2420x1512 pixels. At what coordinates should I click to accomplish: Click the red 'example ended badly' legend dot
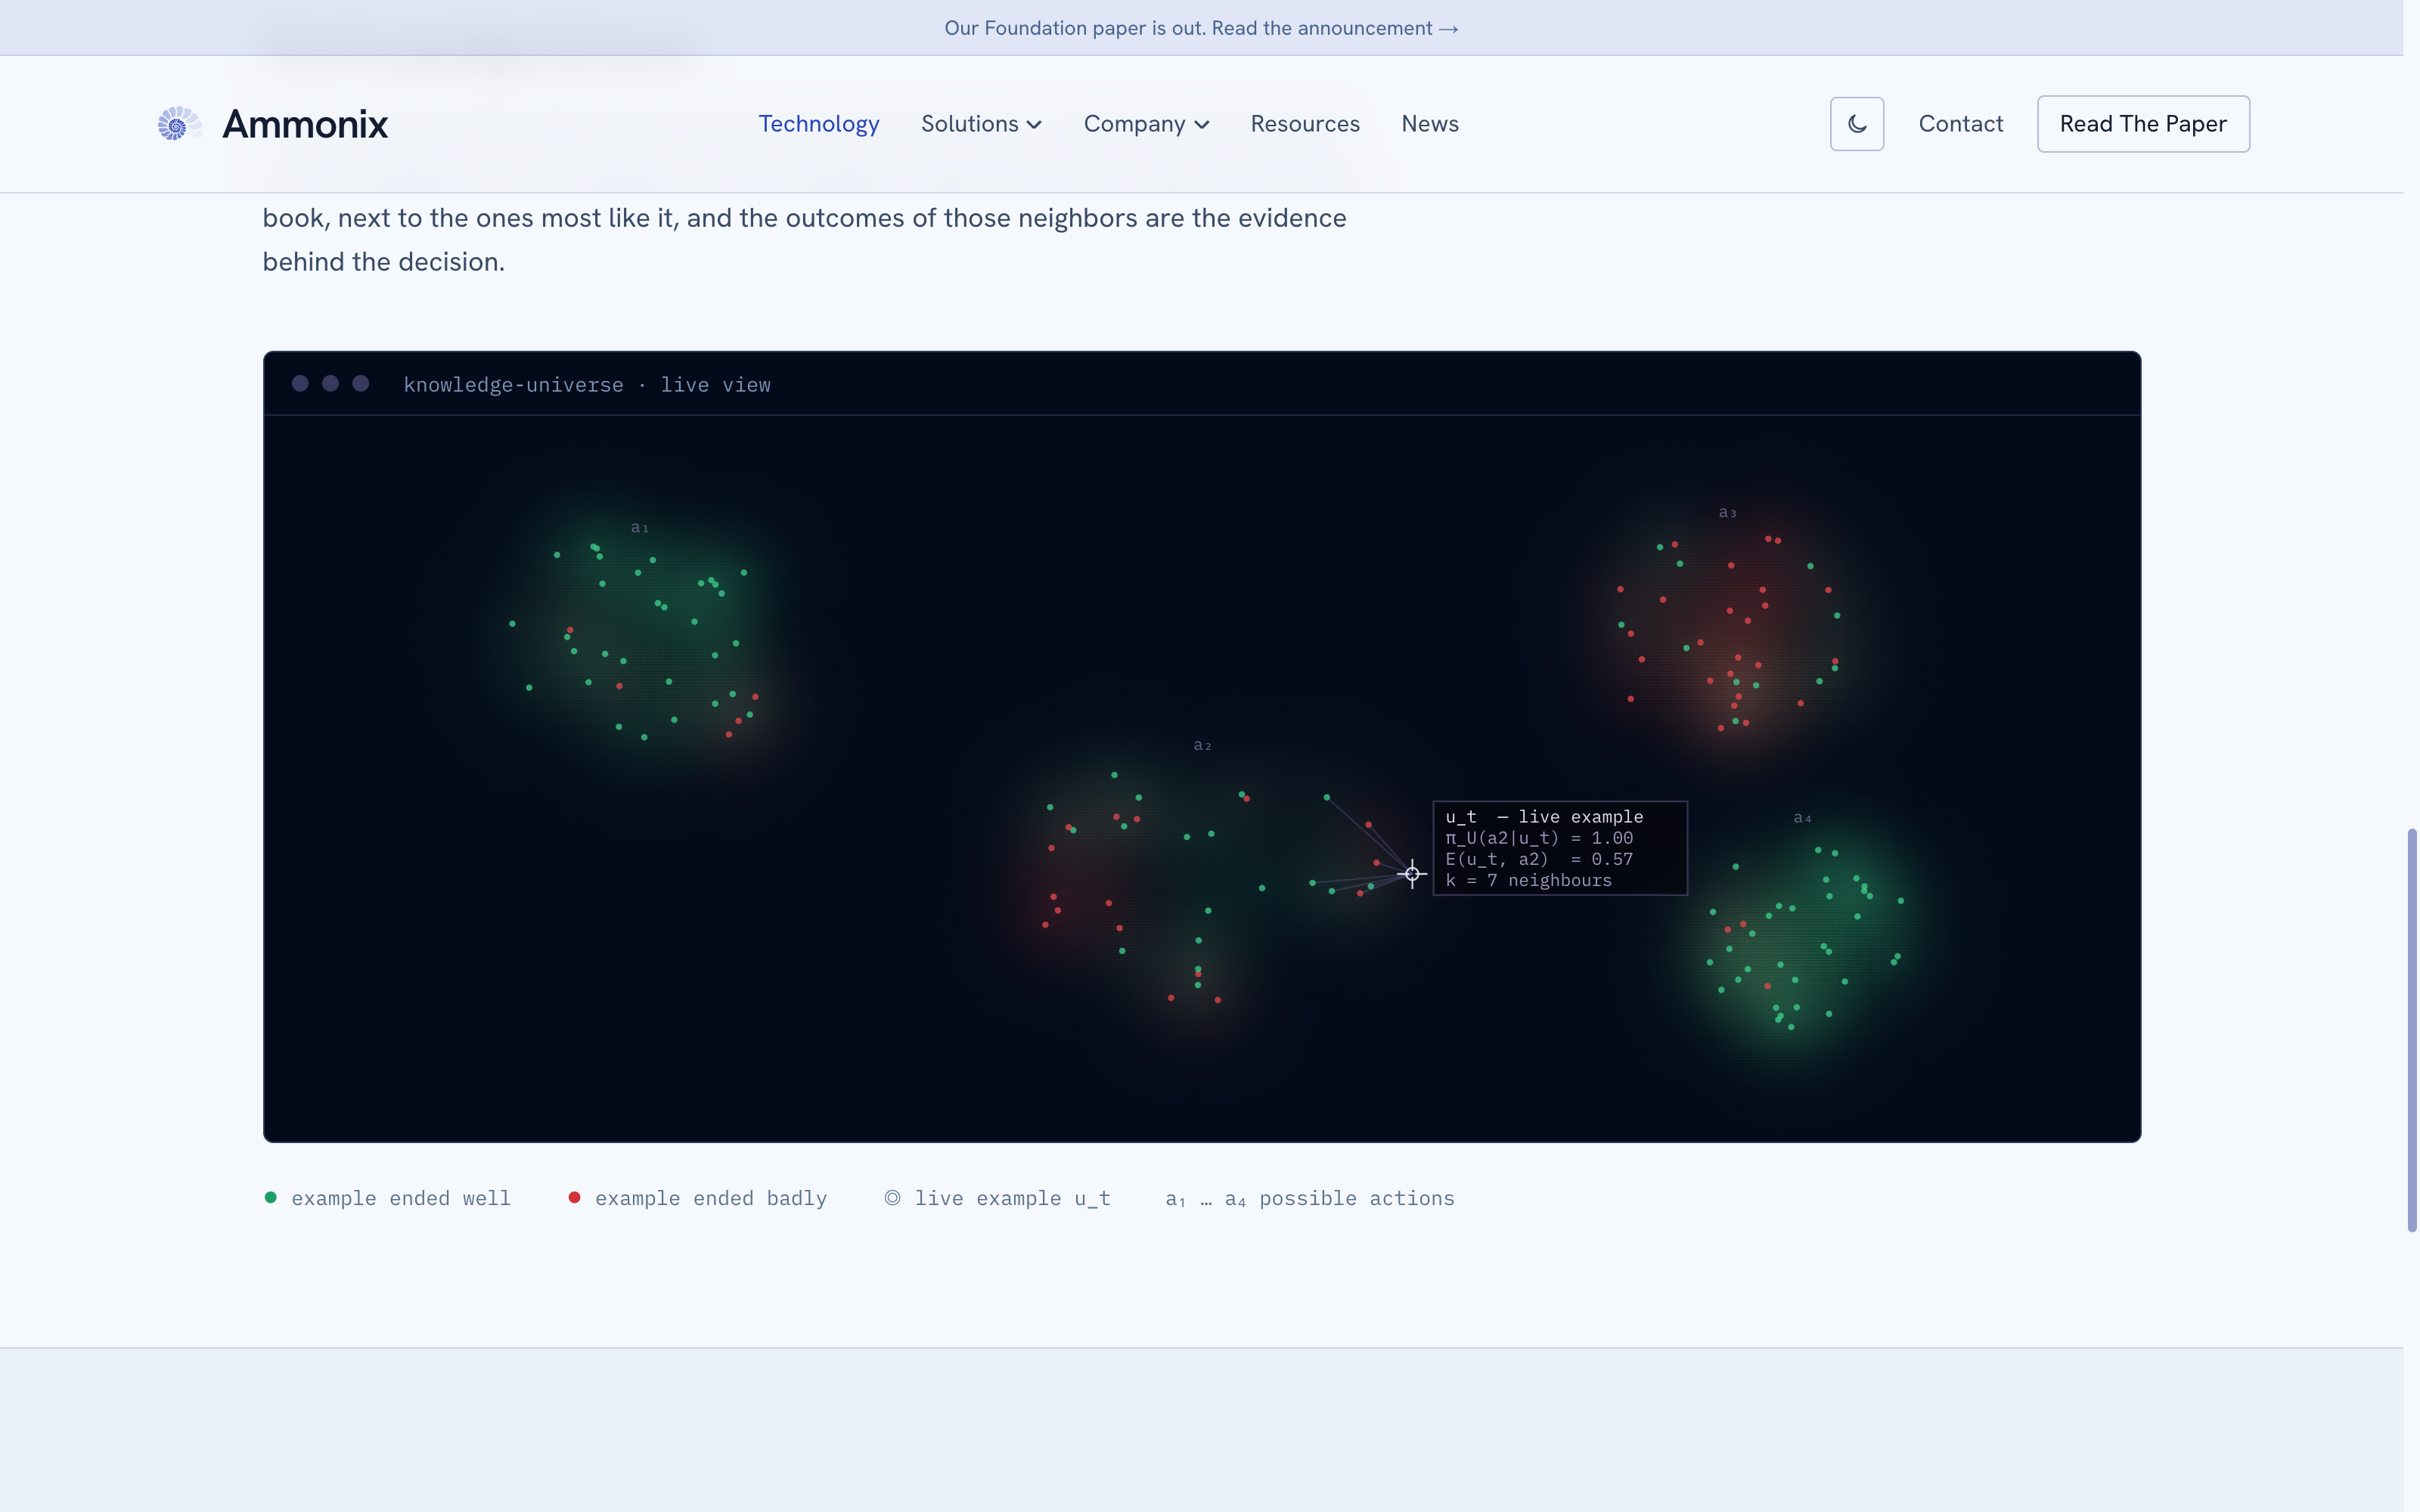point(574,1197)
